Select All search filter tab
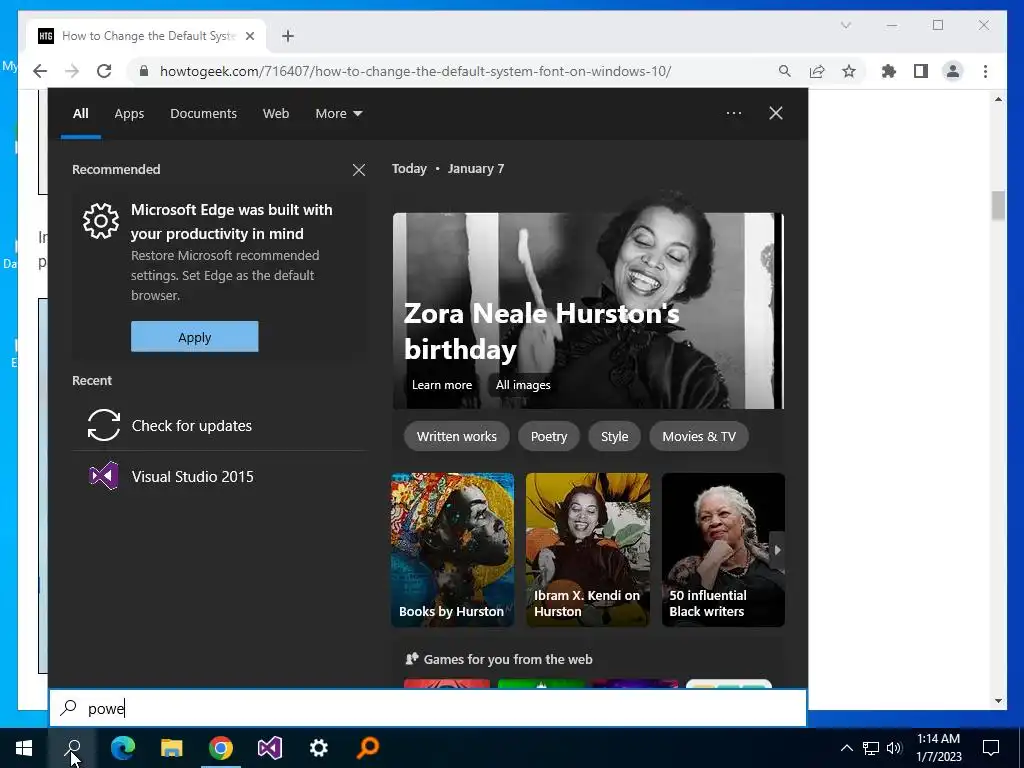The image size is (1024, 768). click(80, 114)
